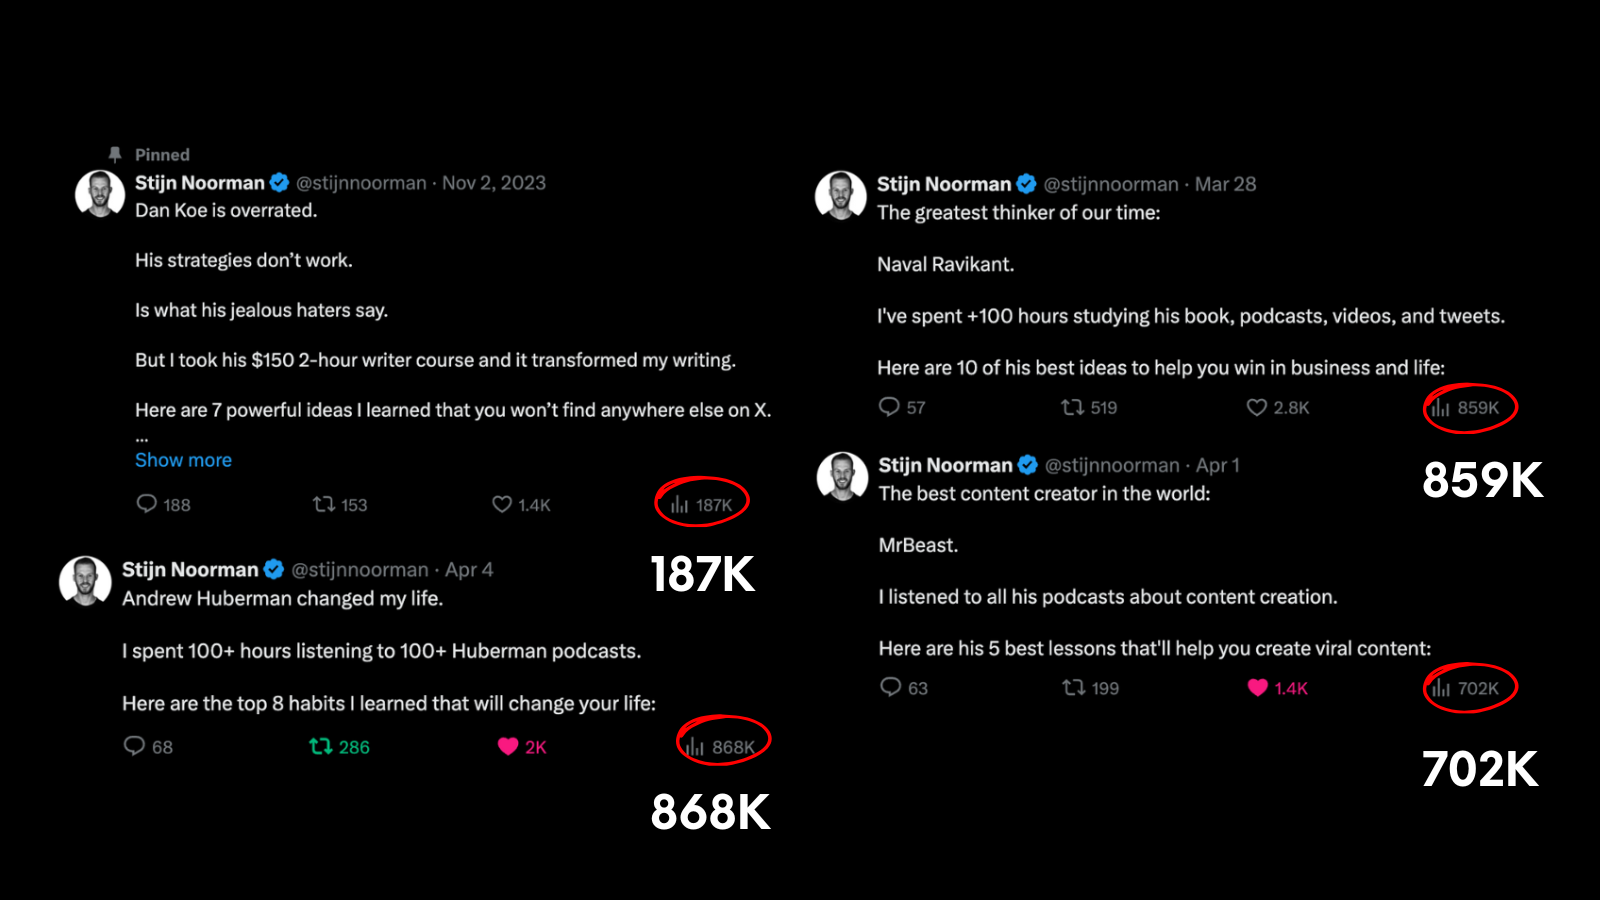
Task: Click reply icon on Dan Koe tweet
Action: (147, 504)
